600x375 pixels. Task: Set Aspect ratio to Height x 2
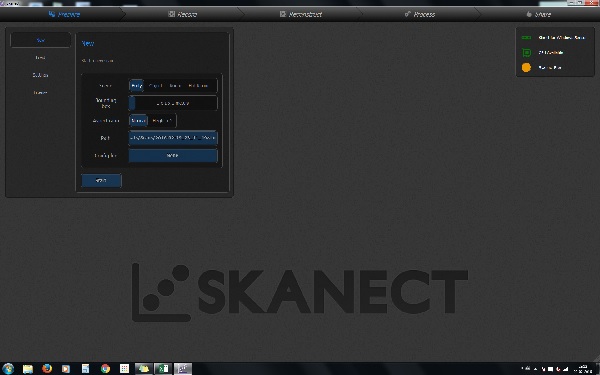[x=162, y=121]
